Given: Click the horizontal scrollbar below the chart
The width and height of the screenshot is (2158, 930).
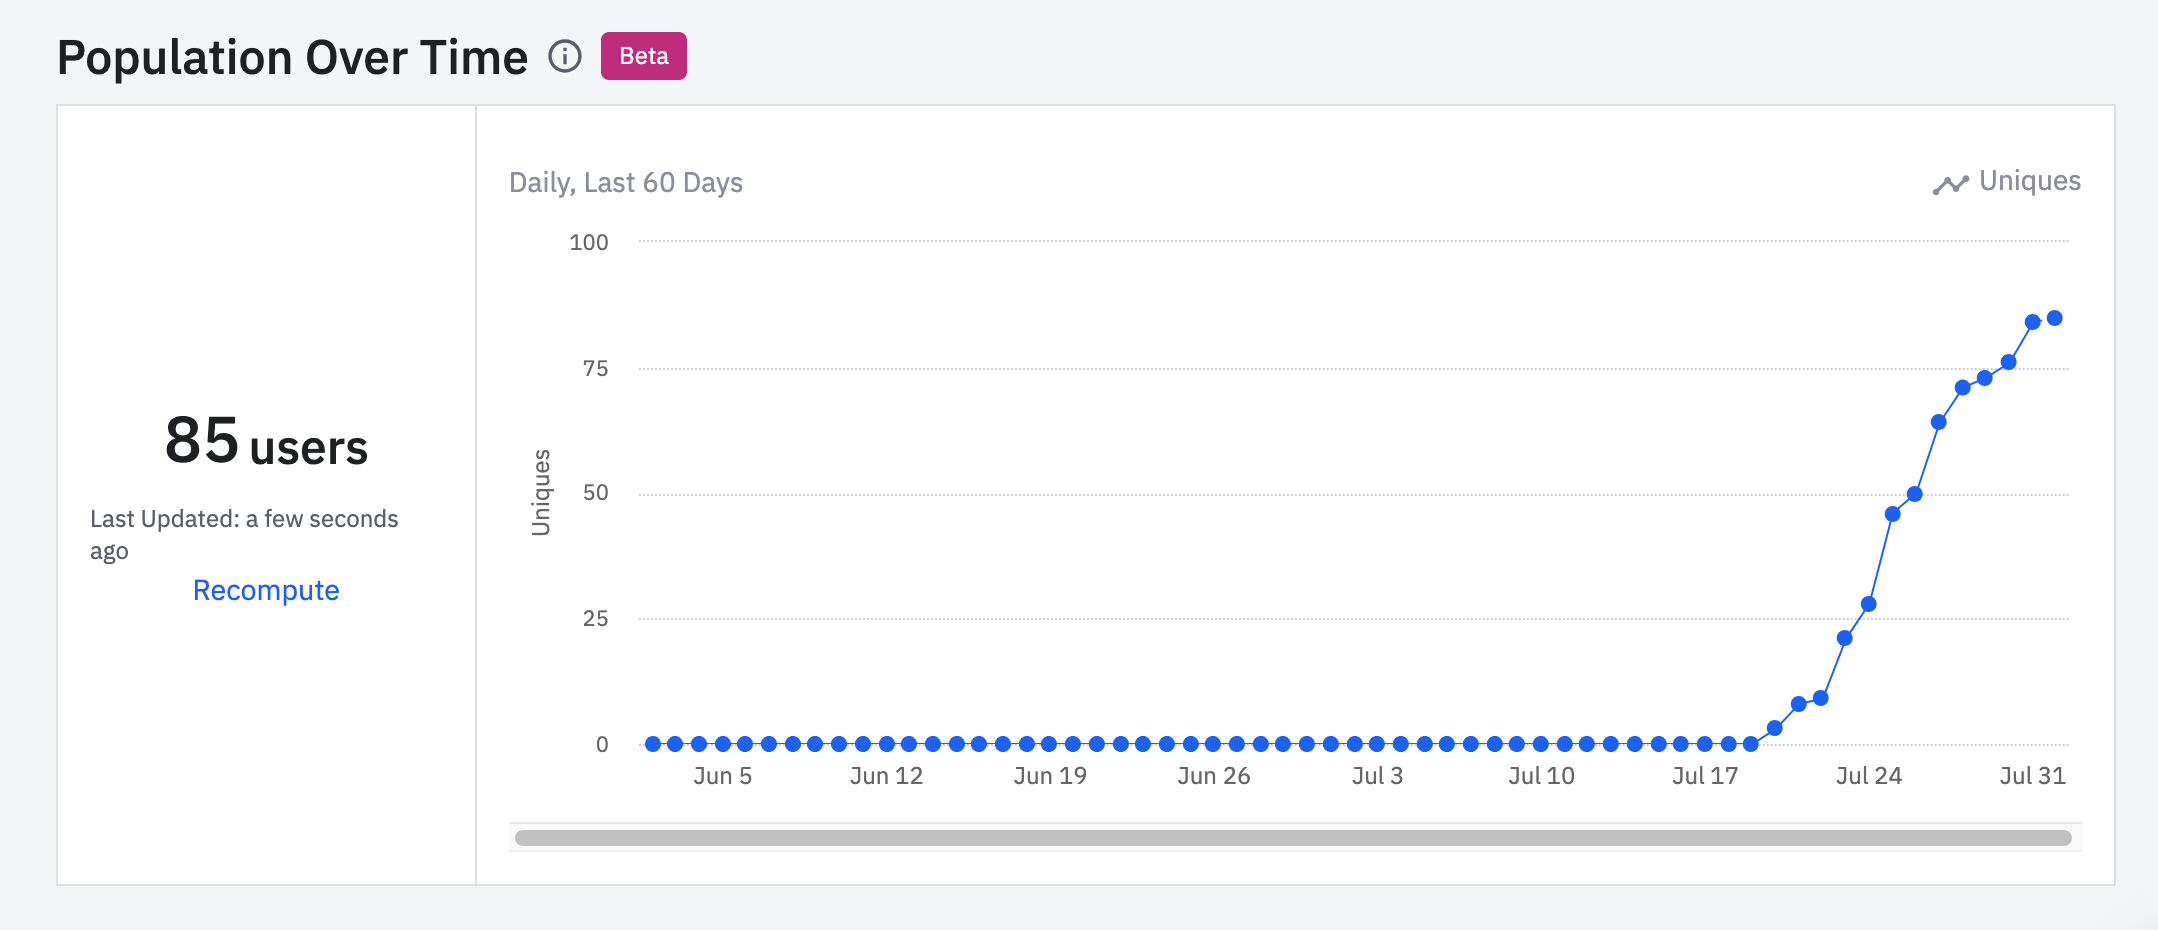Looking at the screenshot, I should coord(1292,838).
